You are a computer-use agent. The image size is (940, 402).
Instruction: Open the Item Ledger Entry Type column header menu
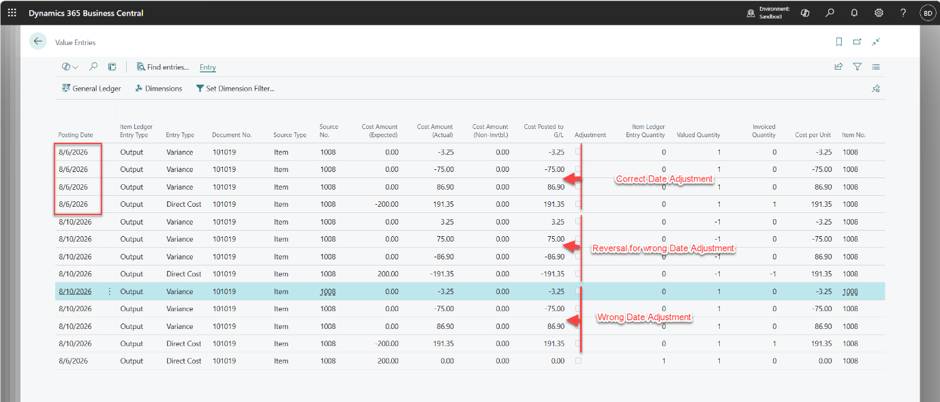136,131
